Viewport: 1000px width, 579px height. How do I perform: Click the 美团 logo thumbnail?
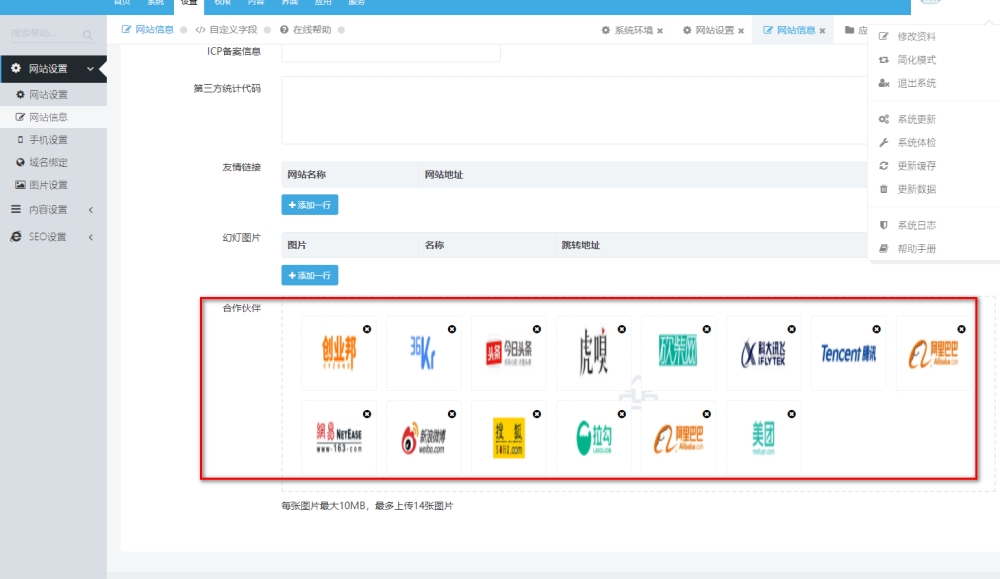[763, 437]
